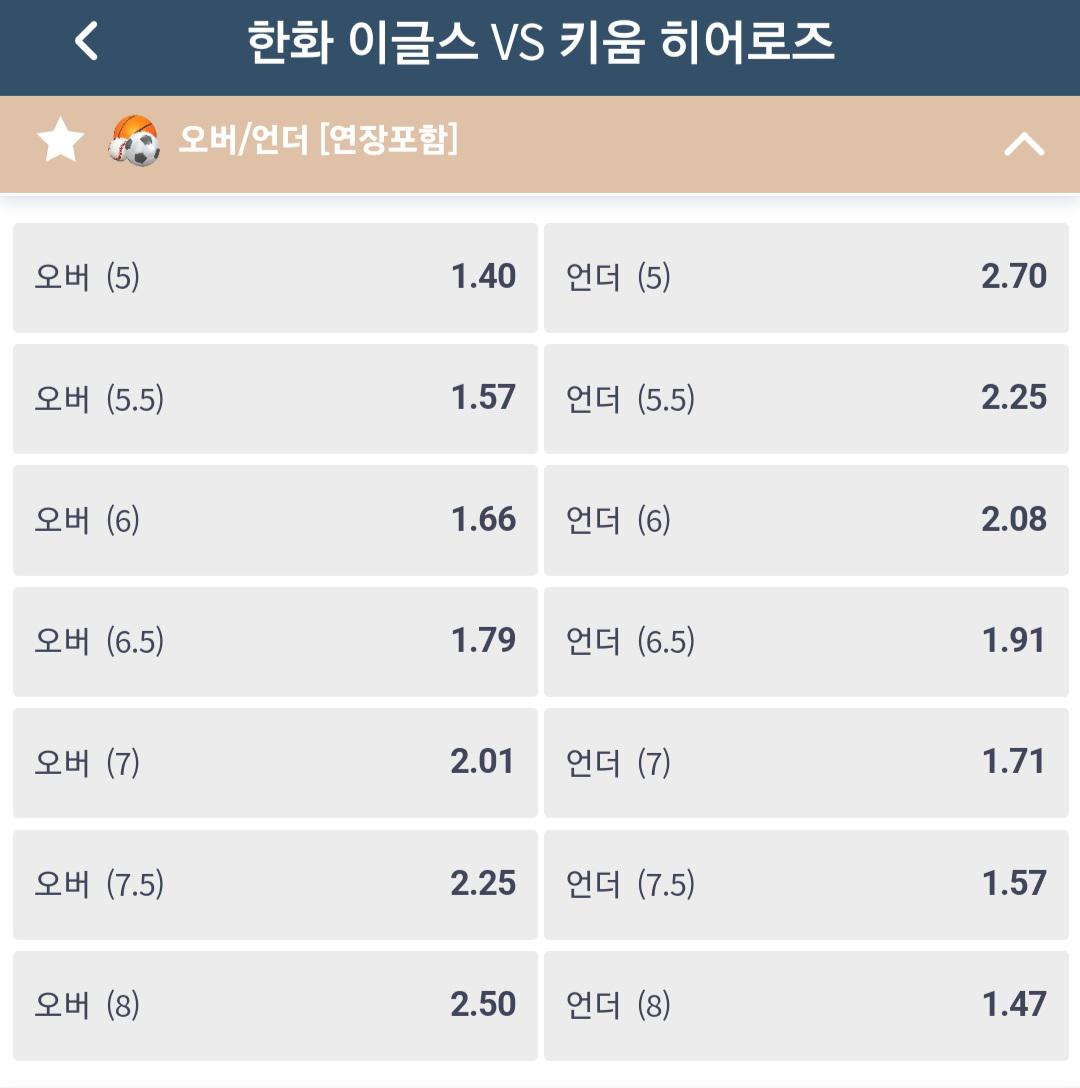Pick 오버 (8) odds 2.50
The image size is (1080, 1088).
276,1006
